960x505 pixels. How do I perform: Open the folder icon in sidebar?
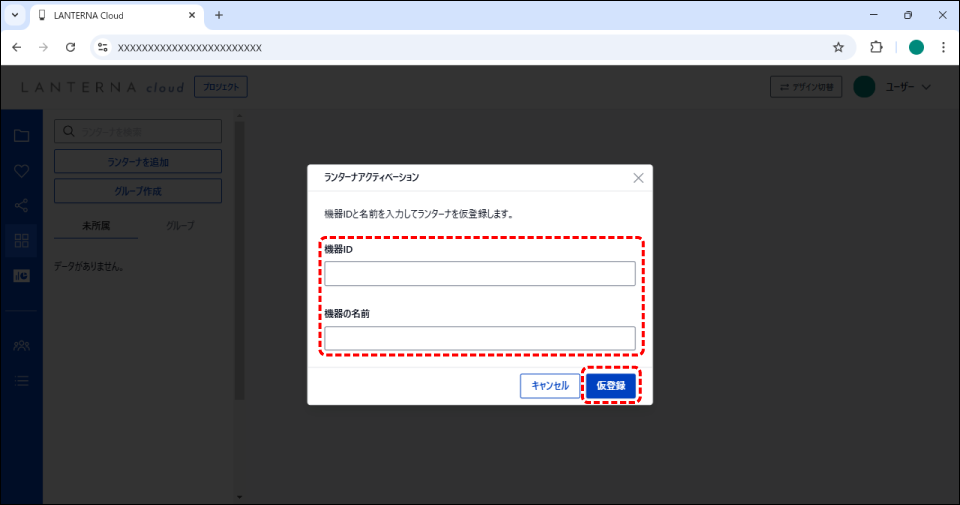pyautogui.click(x=21, y=136)
